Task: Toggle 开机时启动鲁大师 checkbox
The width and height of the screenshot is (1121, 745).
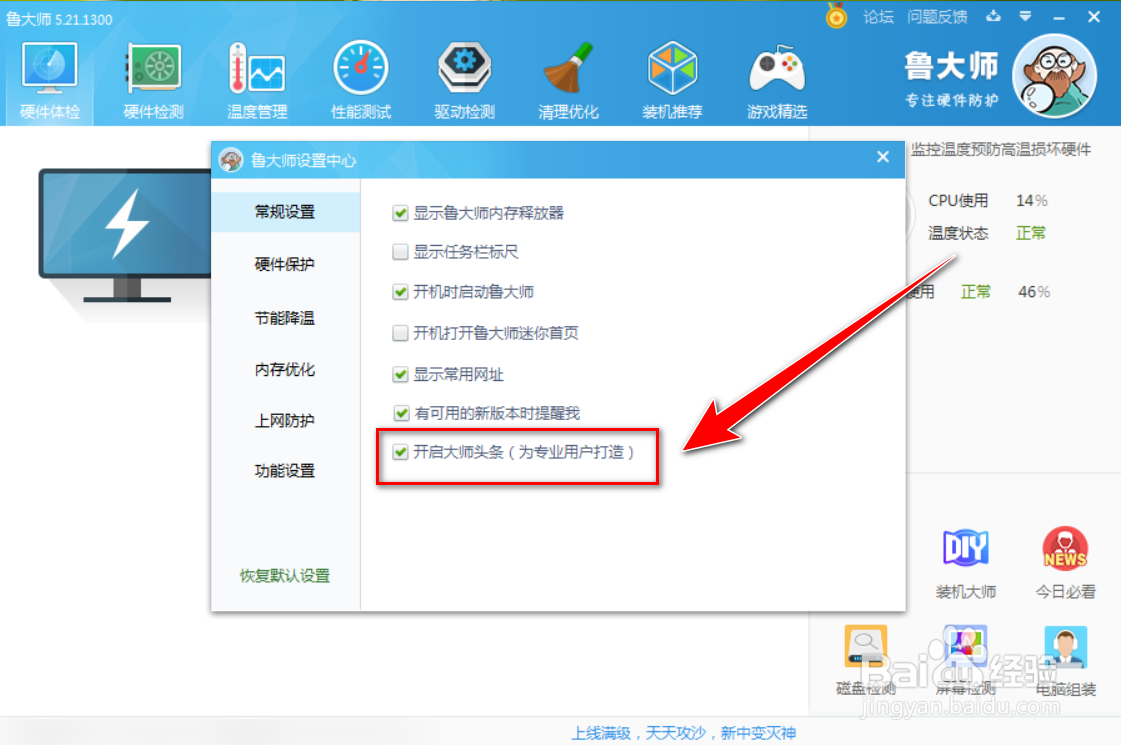Action: point(400,292)
